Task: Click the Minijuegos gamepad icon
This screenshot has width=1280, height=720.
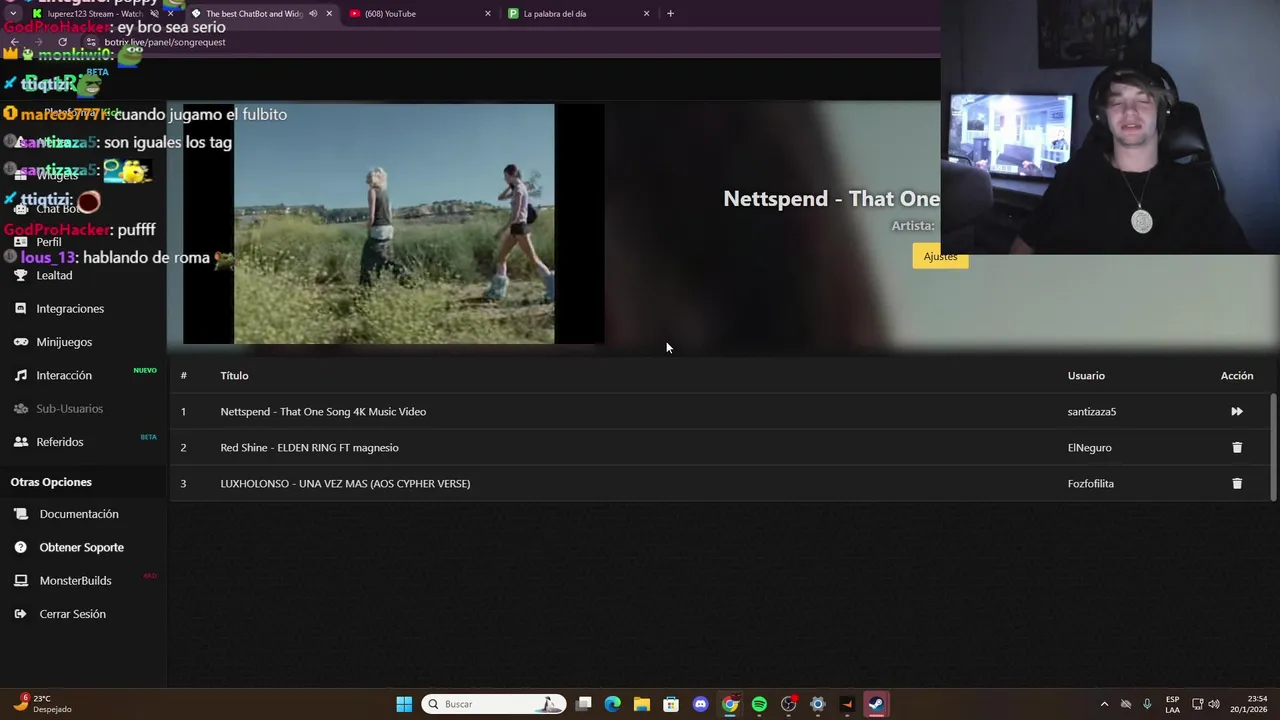Action: click(20, 342)
